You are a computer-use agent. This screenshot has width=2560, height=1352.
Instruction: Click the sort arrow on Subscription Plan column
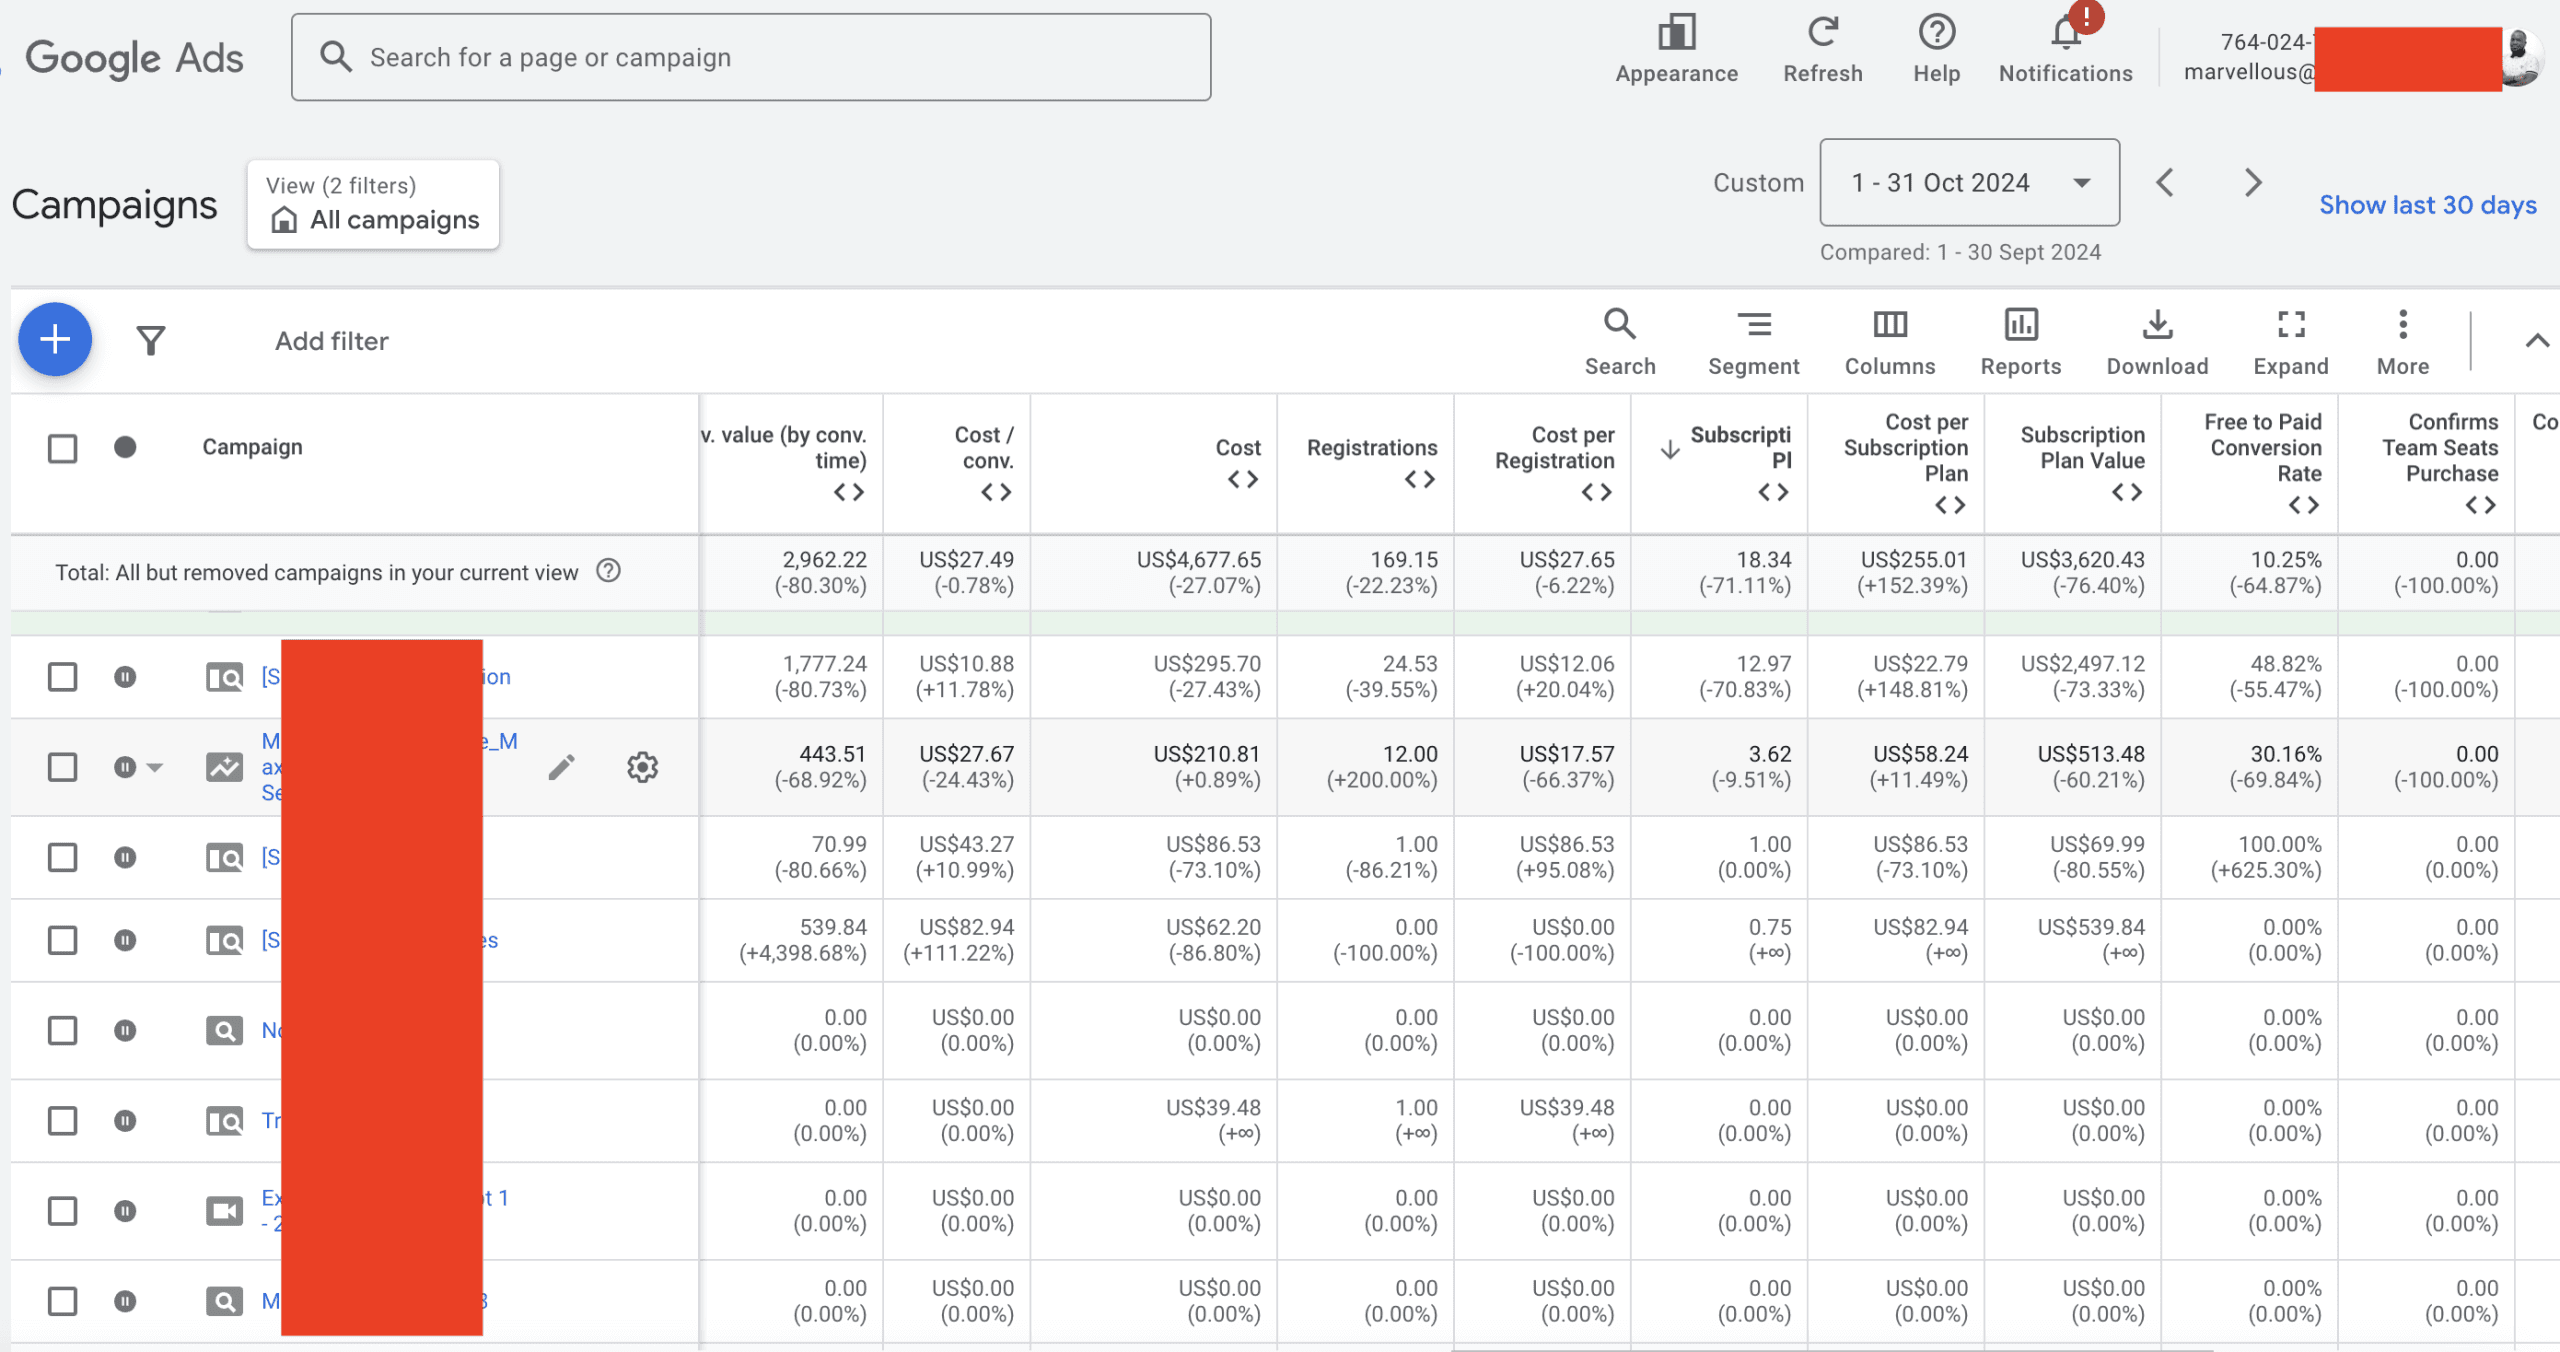(1670, 449)
